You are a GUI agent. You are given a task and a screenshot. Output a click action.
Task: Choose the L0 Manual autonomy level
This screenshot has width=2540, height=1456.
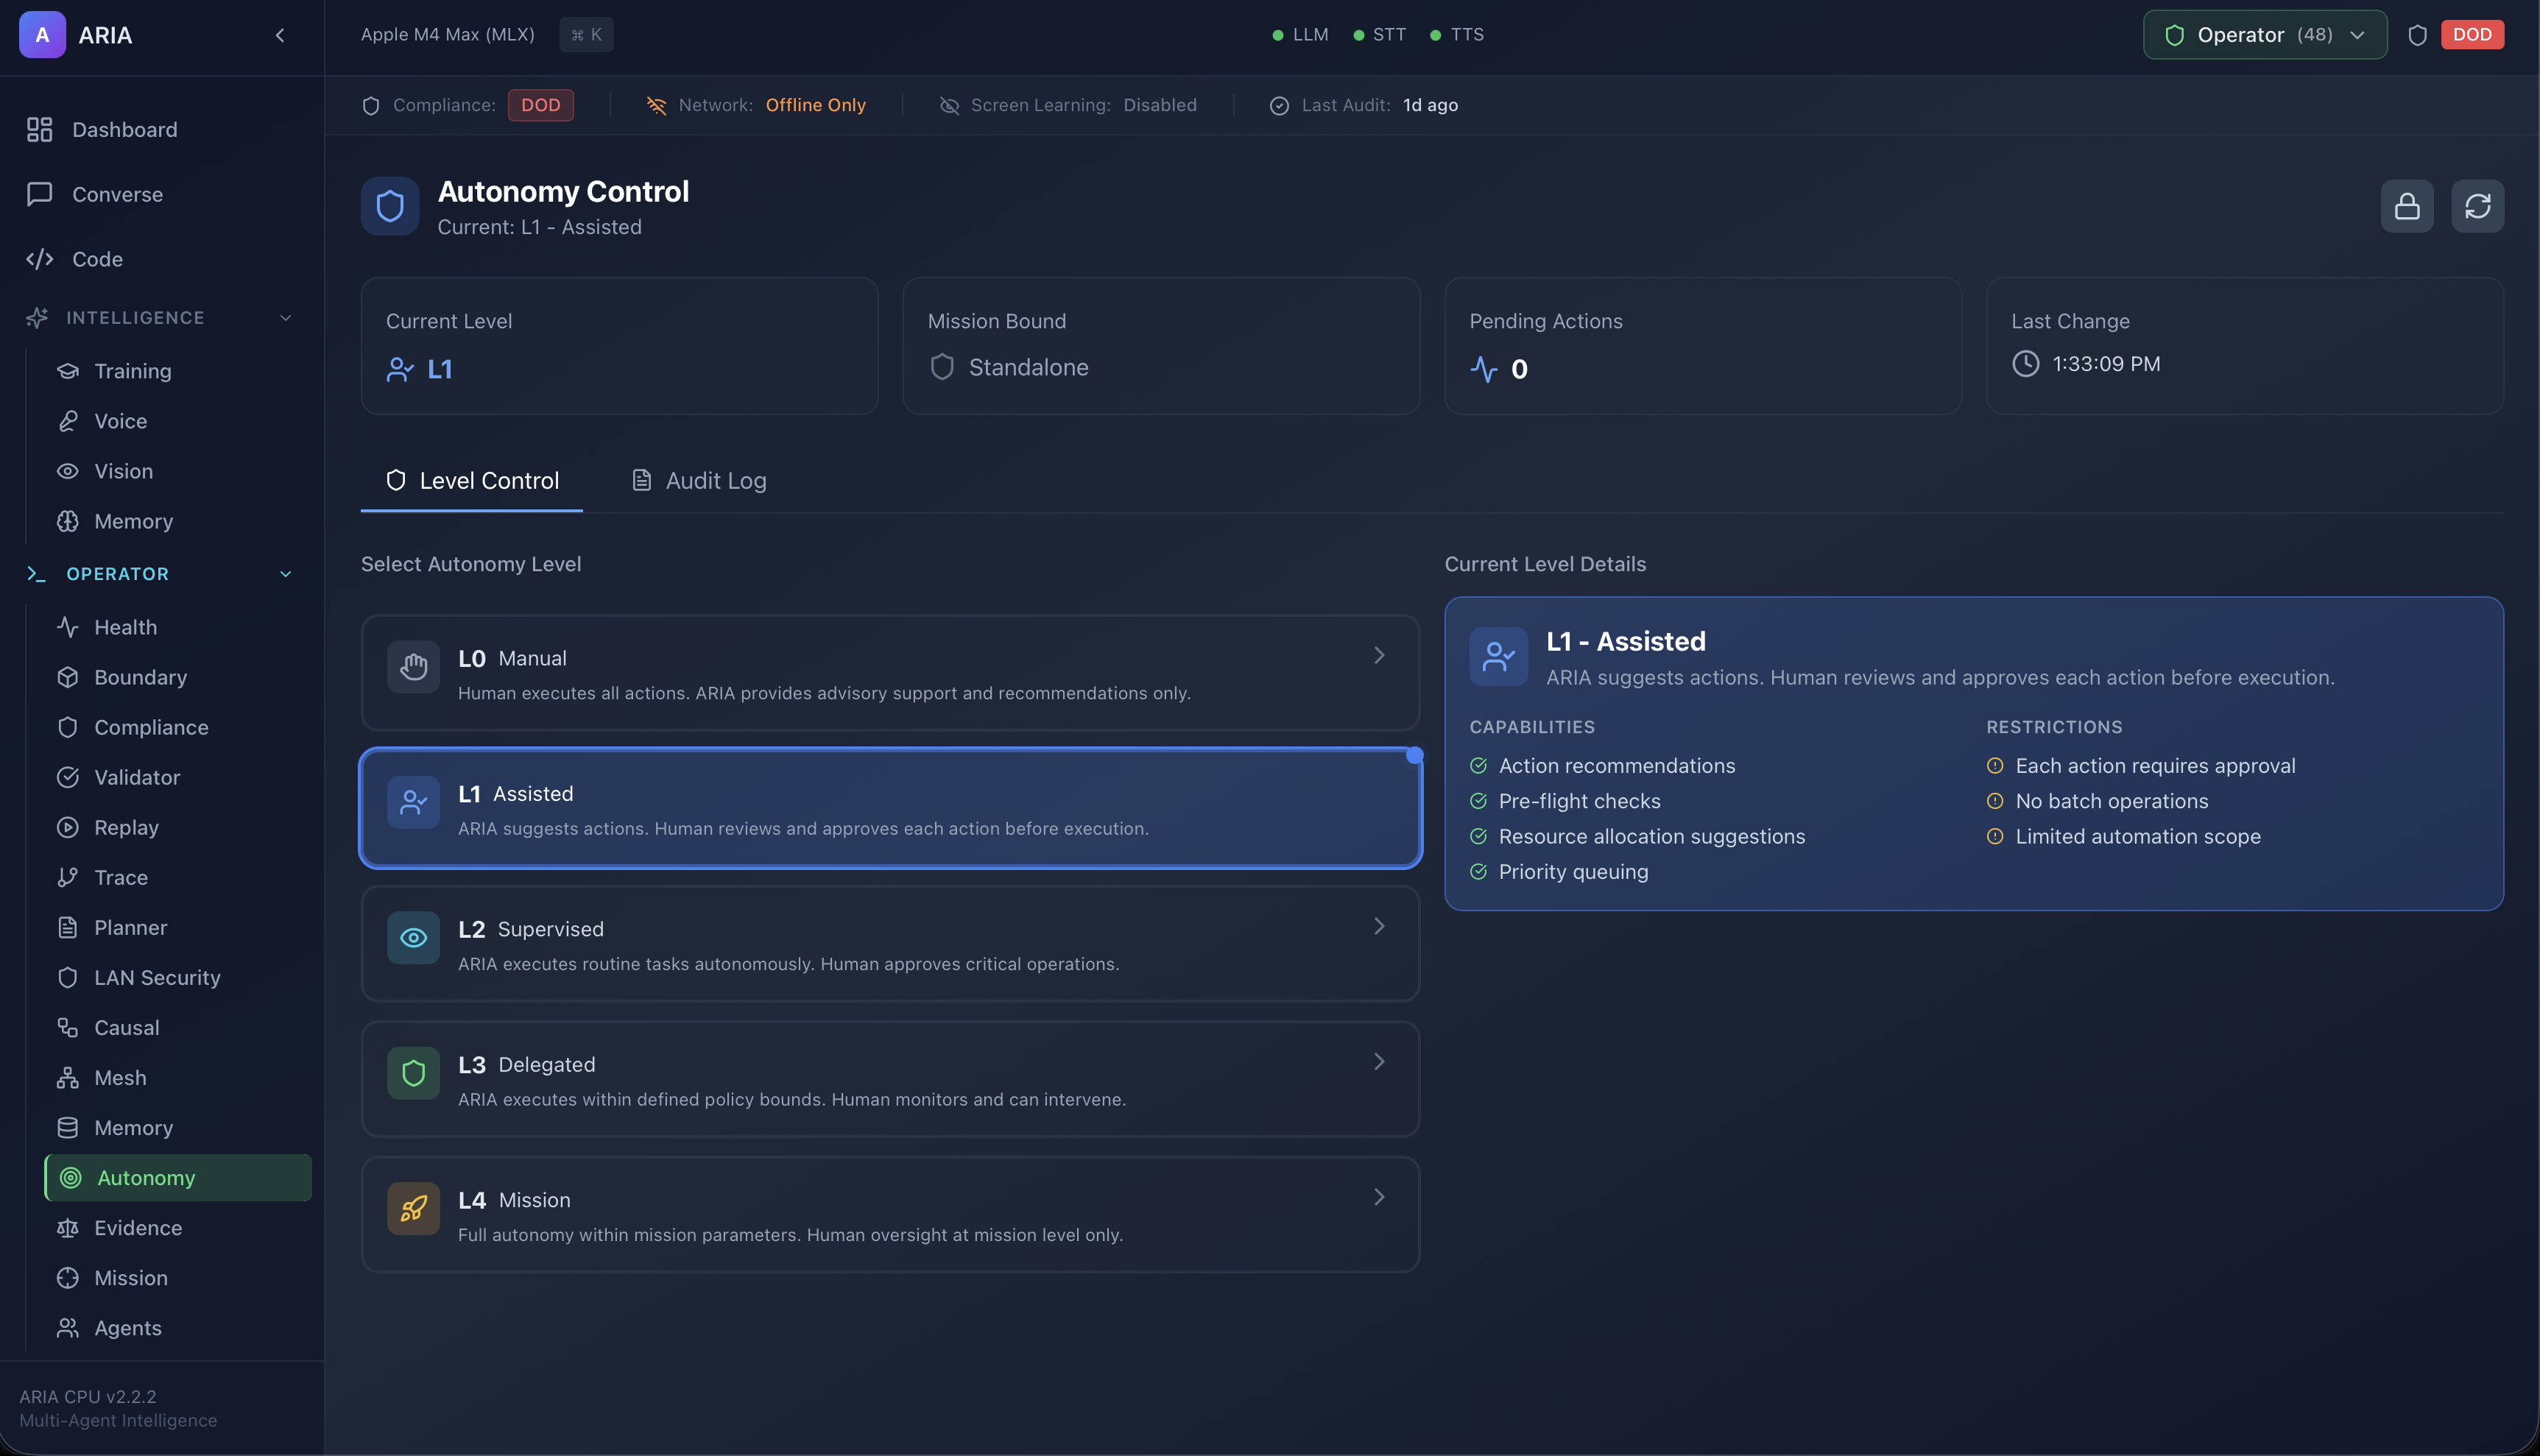[x=890, y=672]
